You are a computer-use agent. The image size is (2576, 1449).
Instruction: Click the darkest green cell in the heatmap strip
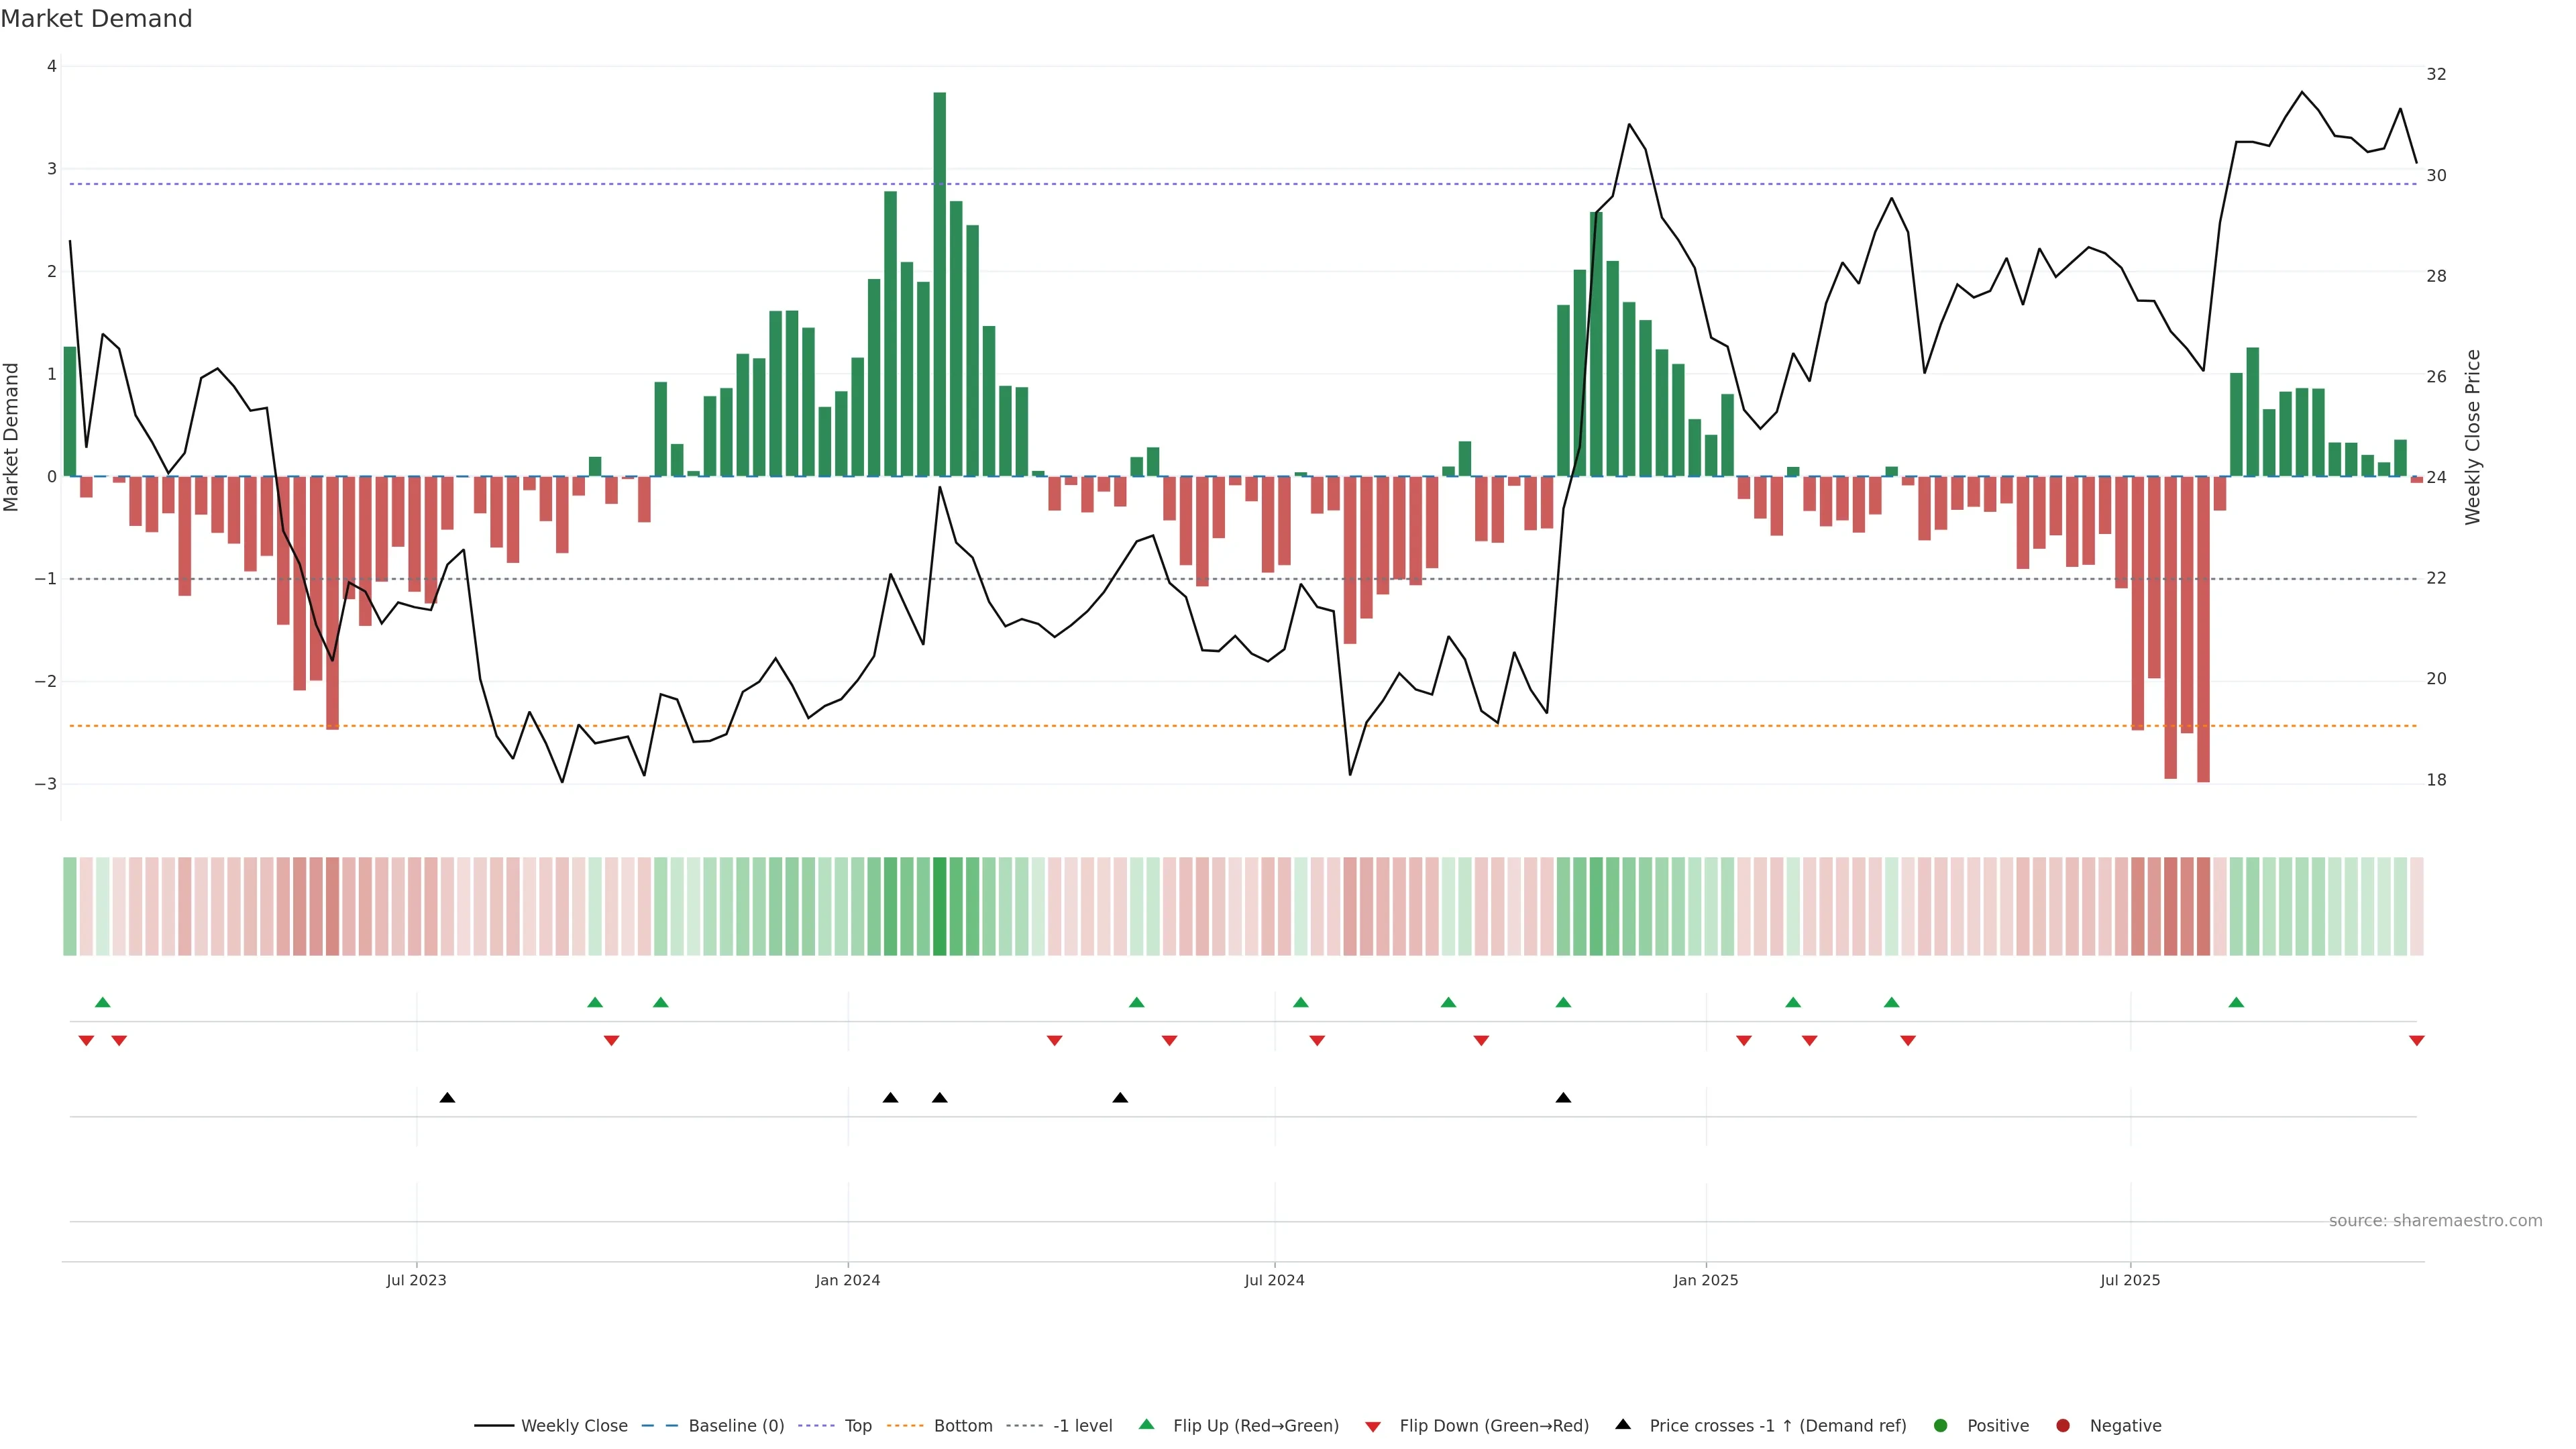click(939, 906)
